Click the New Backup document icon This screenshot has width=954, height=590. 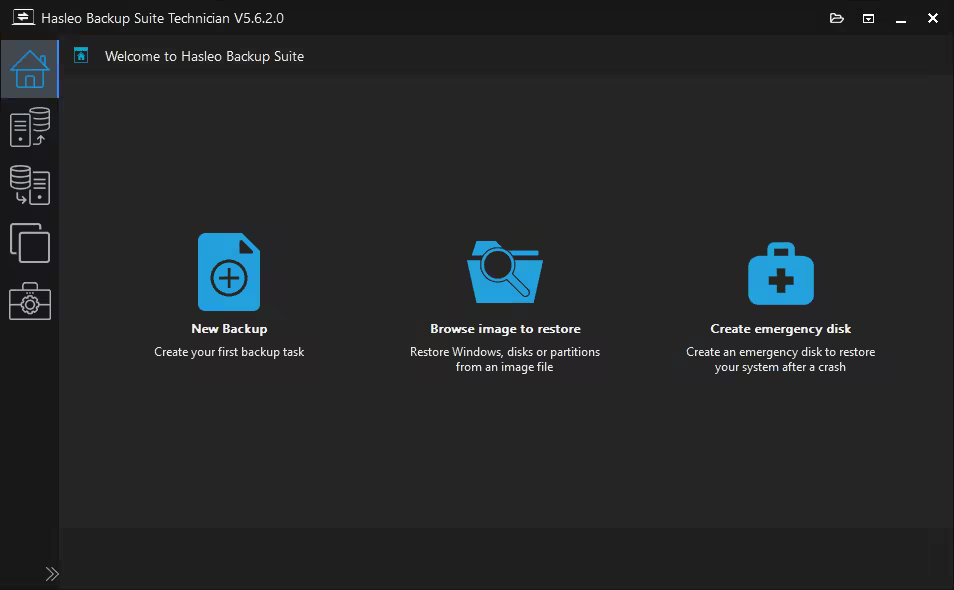point(228,271)
